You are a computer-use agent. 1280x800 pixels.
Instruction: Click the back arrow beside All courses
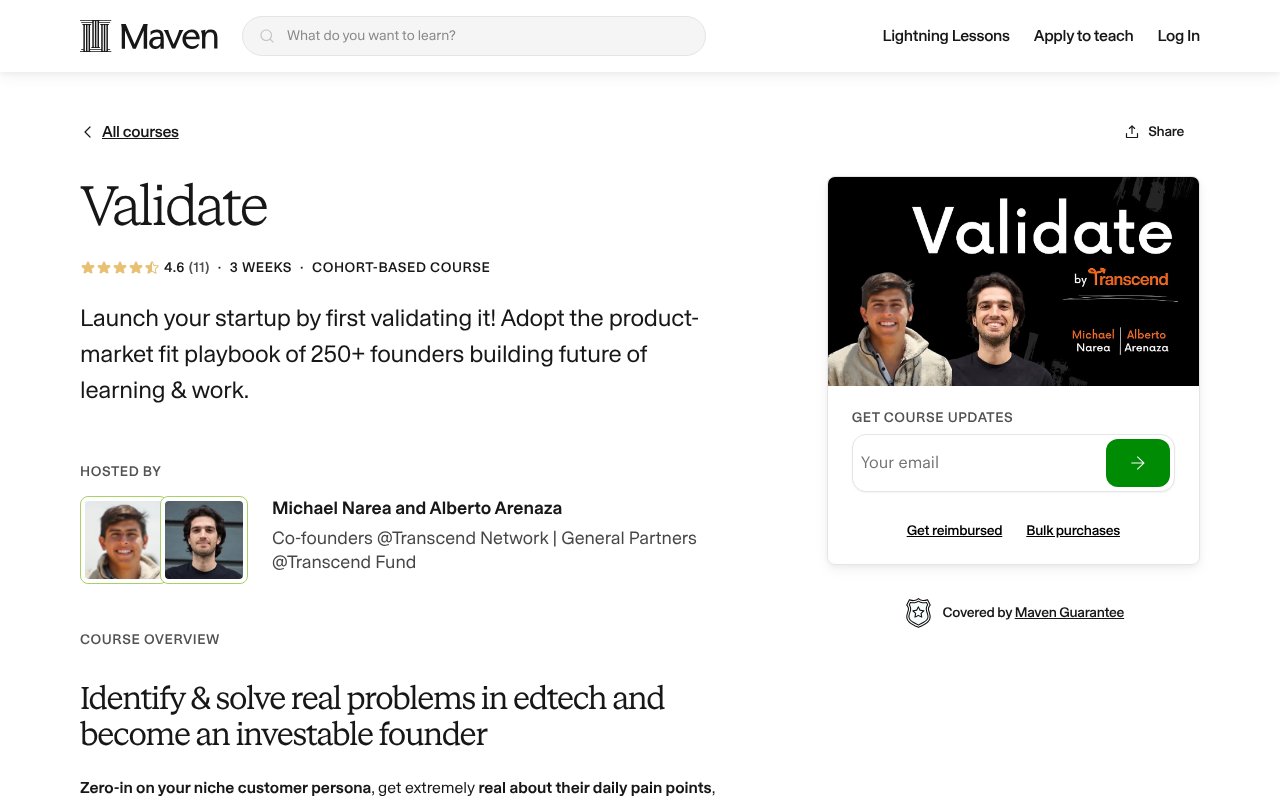(x=87, y=131)
